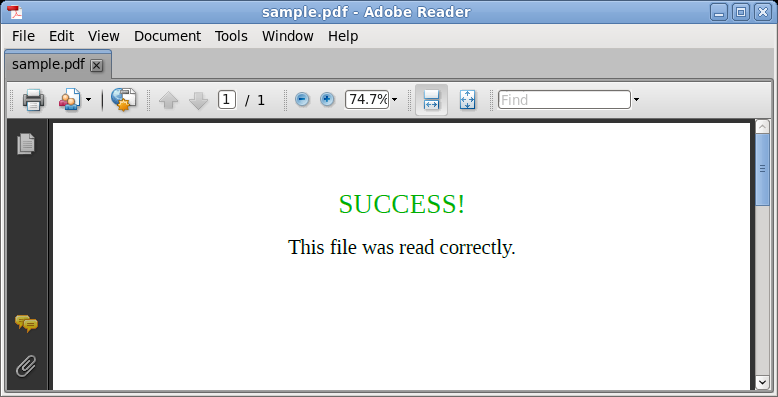
Task: Click the globe Create PDF Online icon
Action: [124, 100]
